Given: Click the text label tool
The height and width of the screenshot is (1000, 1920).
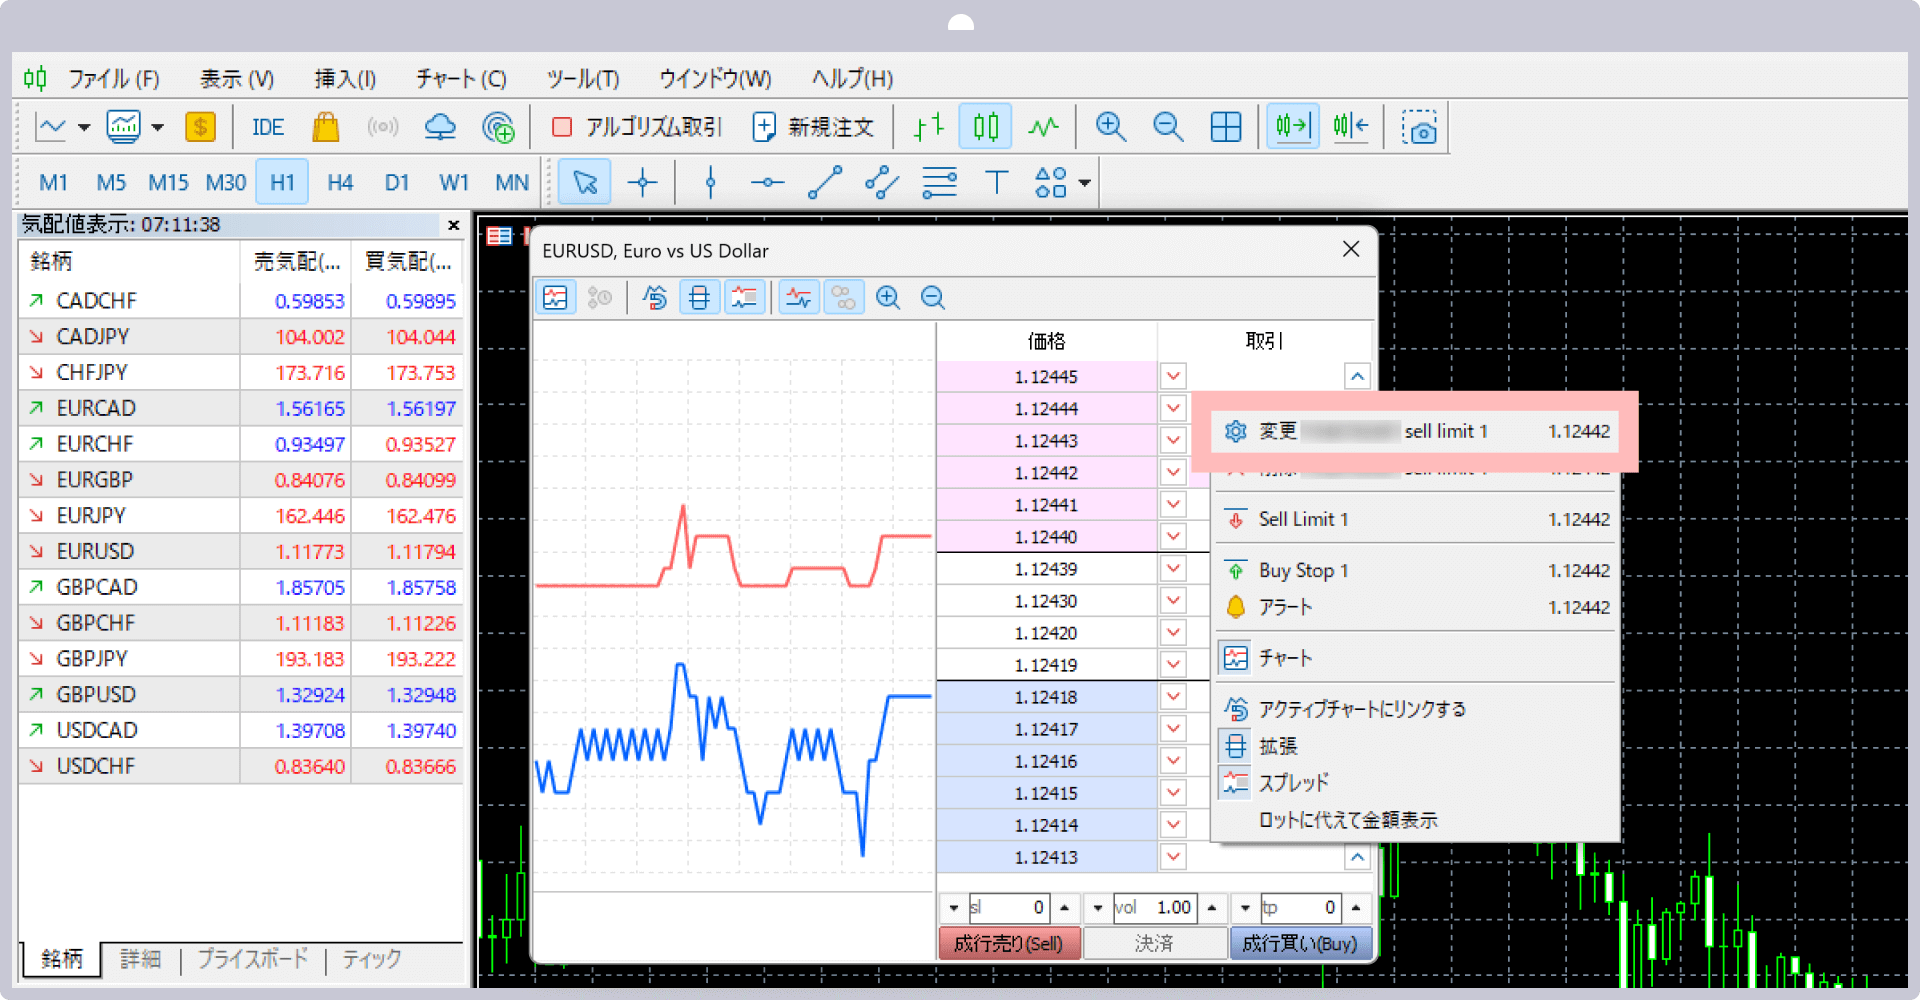Looking at the screenshot, I should coord(996,183).
